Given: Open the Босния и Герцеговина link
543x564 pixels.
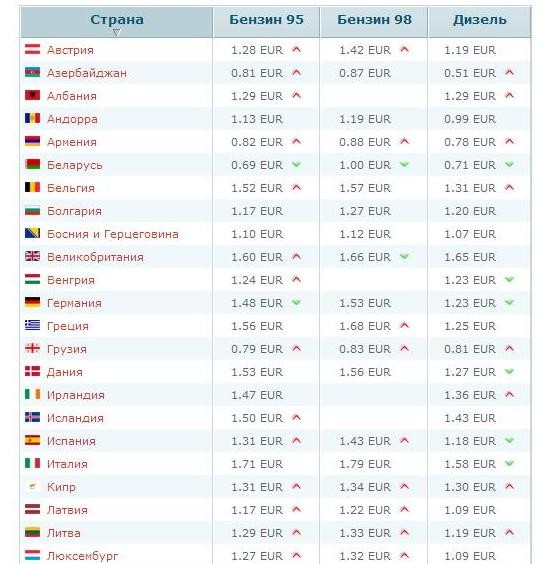Looking at the screenshot, I should pos(113,234).
